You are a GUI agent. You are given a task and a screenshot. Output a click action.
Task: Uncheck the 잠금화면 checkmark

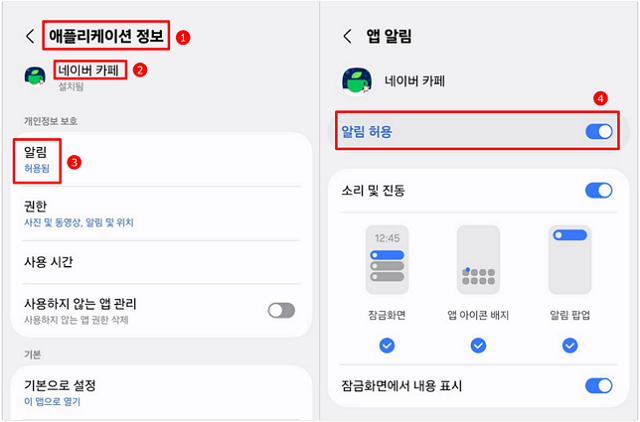click(x=387, y=345)
